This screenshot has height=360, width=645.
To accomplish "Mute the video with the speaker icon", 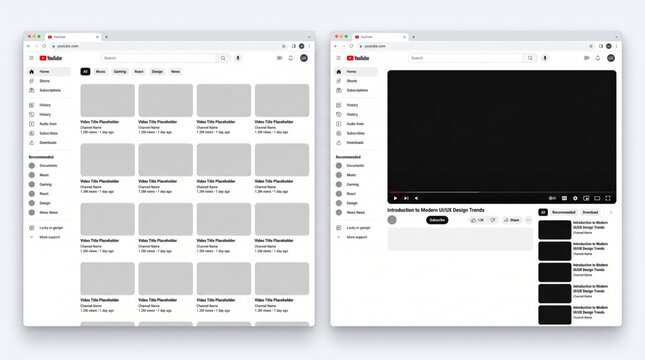I will pyautogui.click(x=417, y=198).
